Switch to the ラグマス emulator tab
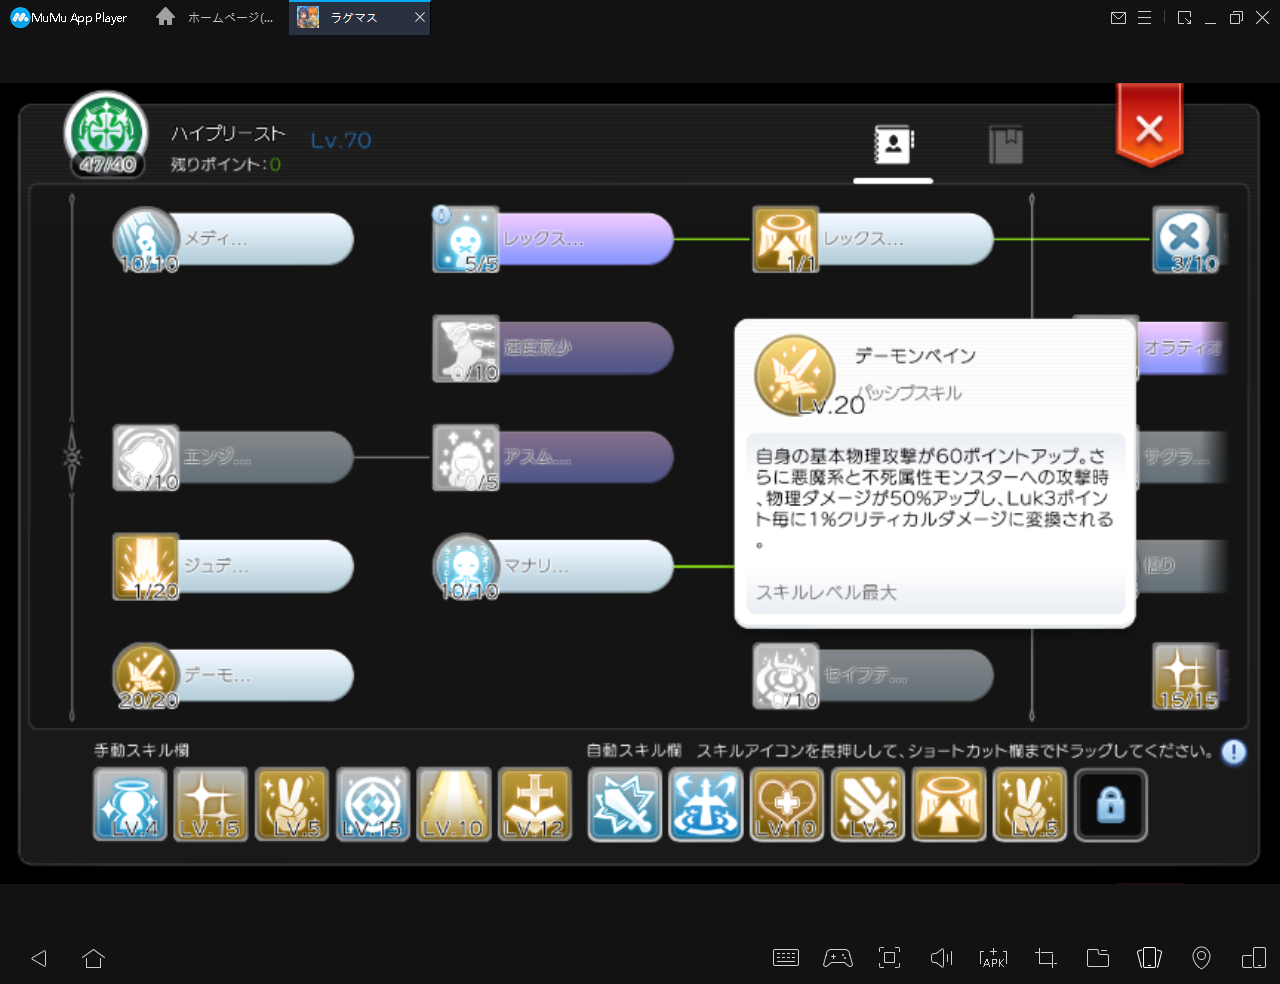The height and width of the screenshot is (984, 1280). (359, 18)
